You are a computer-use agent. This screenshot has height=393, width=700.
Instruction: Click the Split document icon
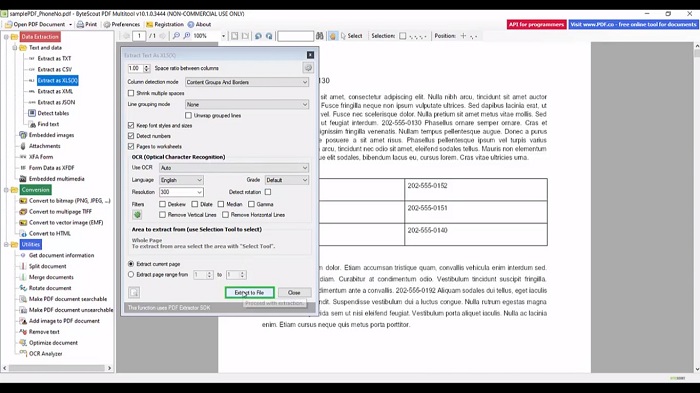[x=23, y=266]
